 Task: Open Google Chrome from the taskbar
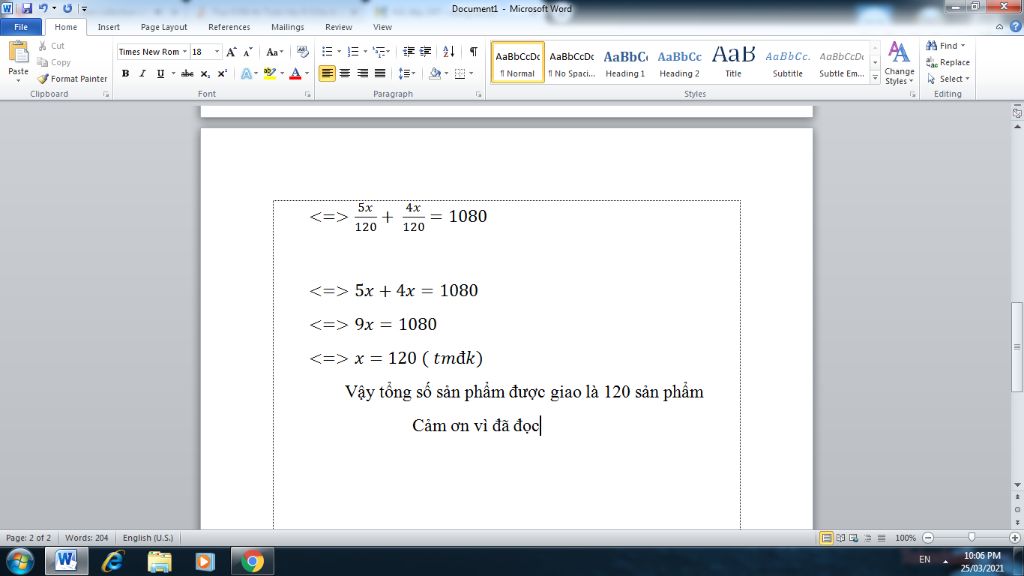pos(252,561)
